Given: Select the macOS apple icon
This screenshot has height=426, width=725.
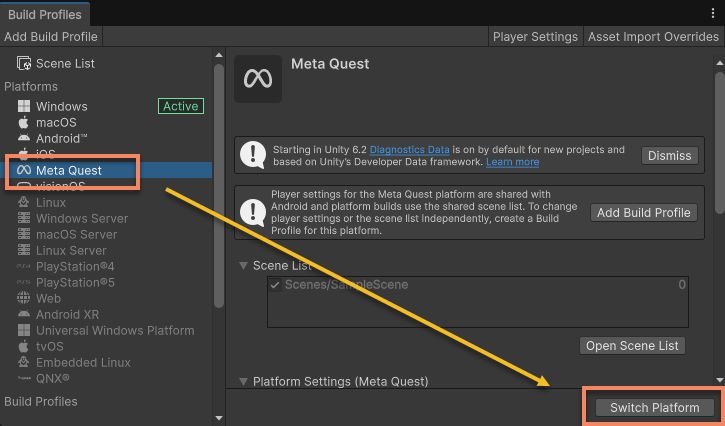Looking at the screenshot, I should [24, 122].
